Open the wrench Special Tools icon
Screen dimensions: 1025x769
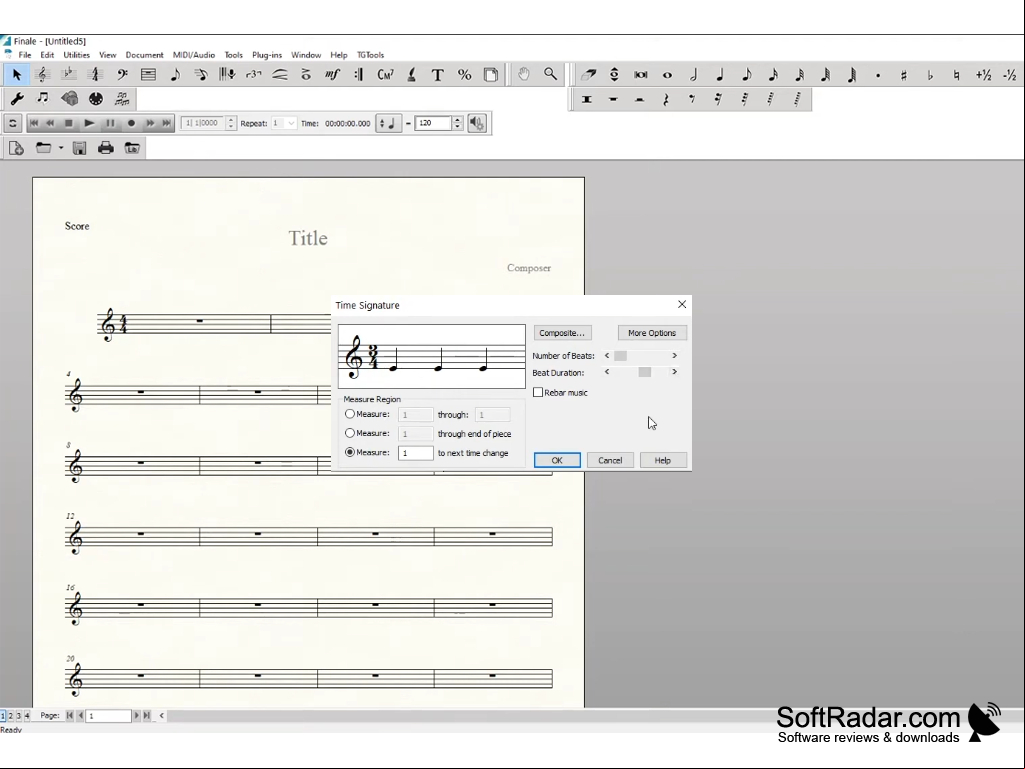(x=16, y=99)
